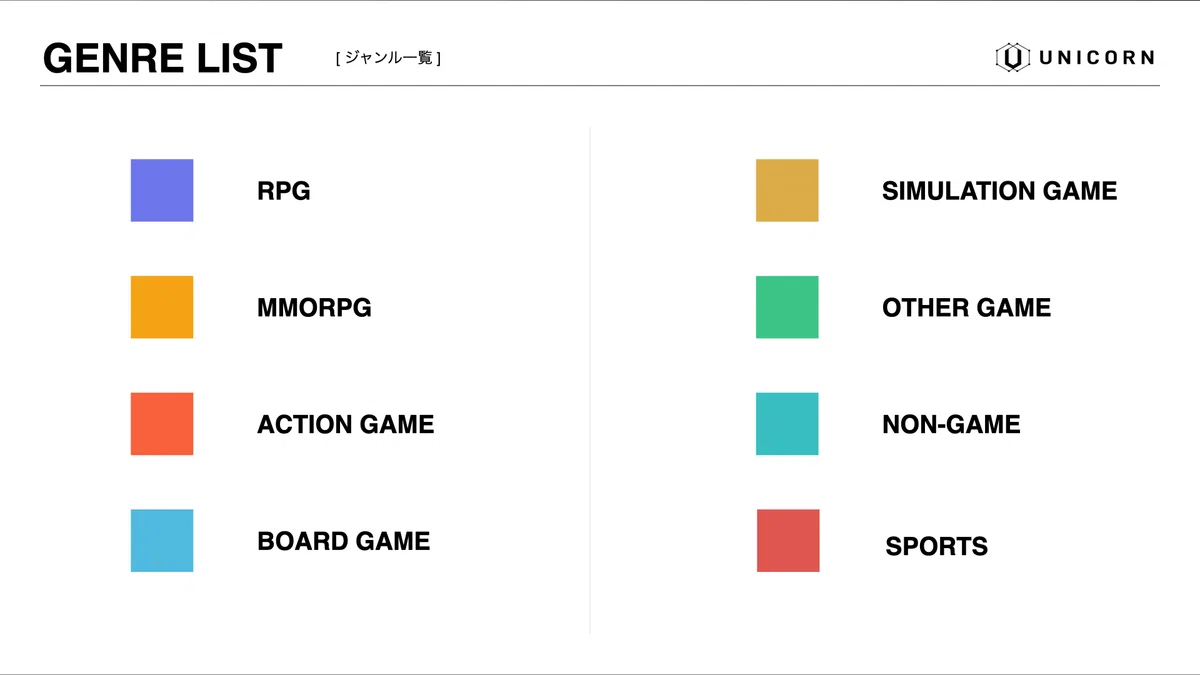Select the light blue Board Game swatch
Screen dimensions: 1200x675
[162, 541]
